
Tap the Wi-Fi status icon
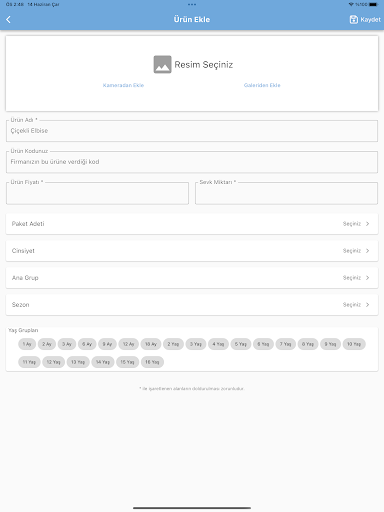click(x=351, y=4)
